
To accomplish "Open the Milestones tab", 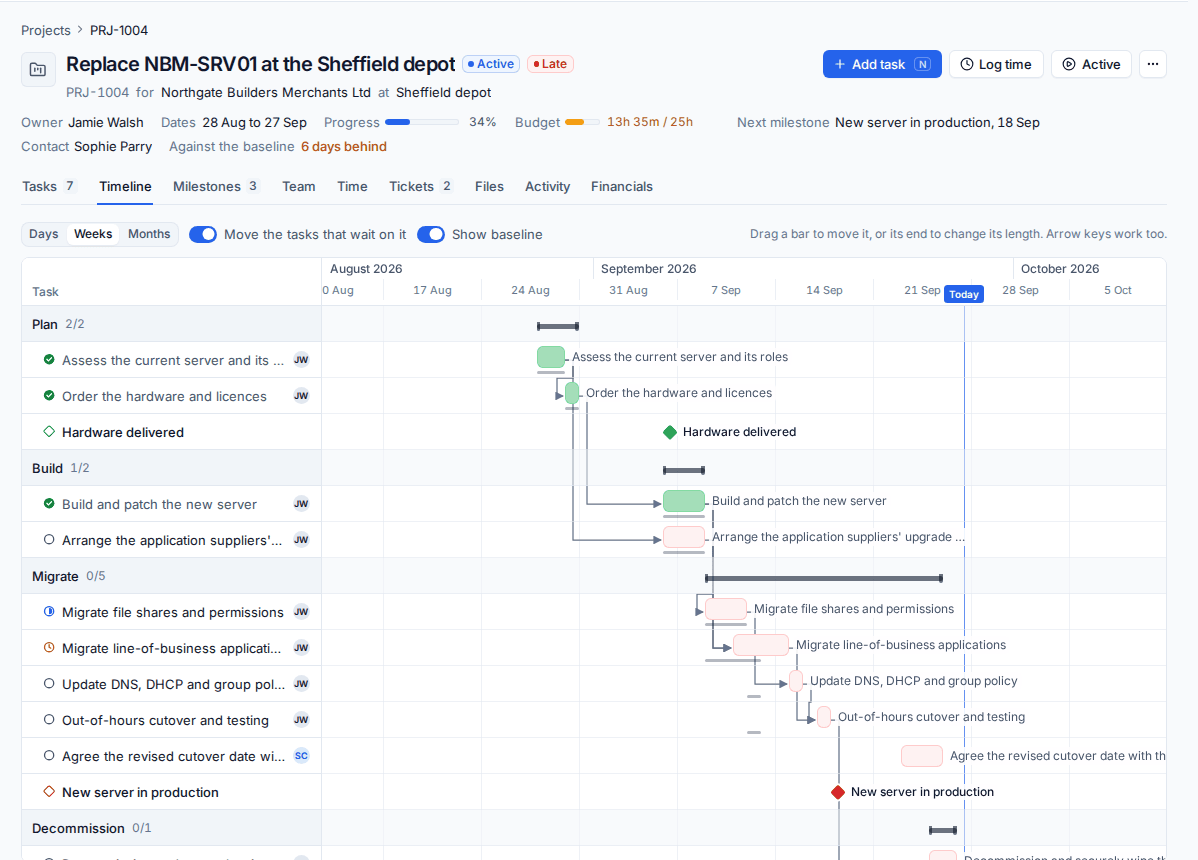I will point(216,186).
